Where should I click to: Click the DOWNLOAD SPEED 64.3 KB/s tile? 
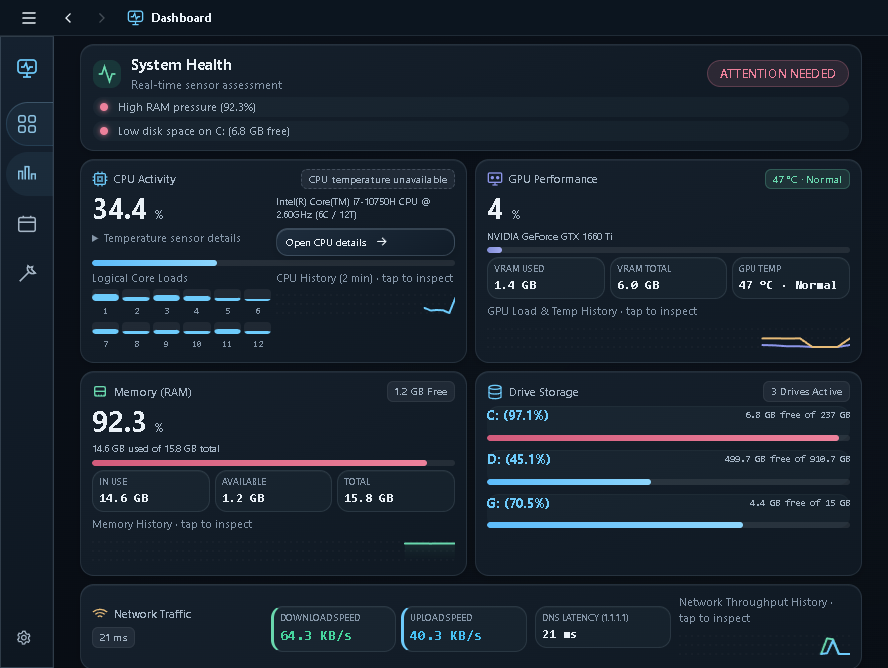click(x=334, y=628)
